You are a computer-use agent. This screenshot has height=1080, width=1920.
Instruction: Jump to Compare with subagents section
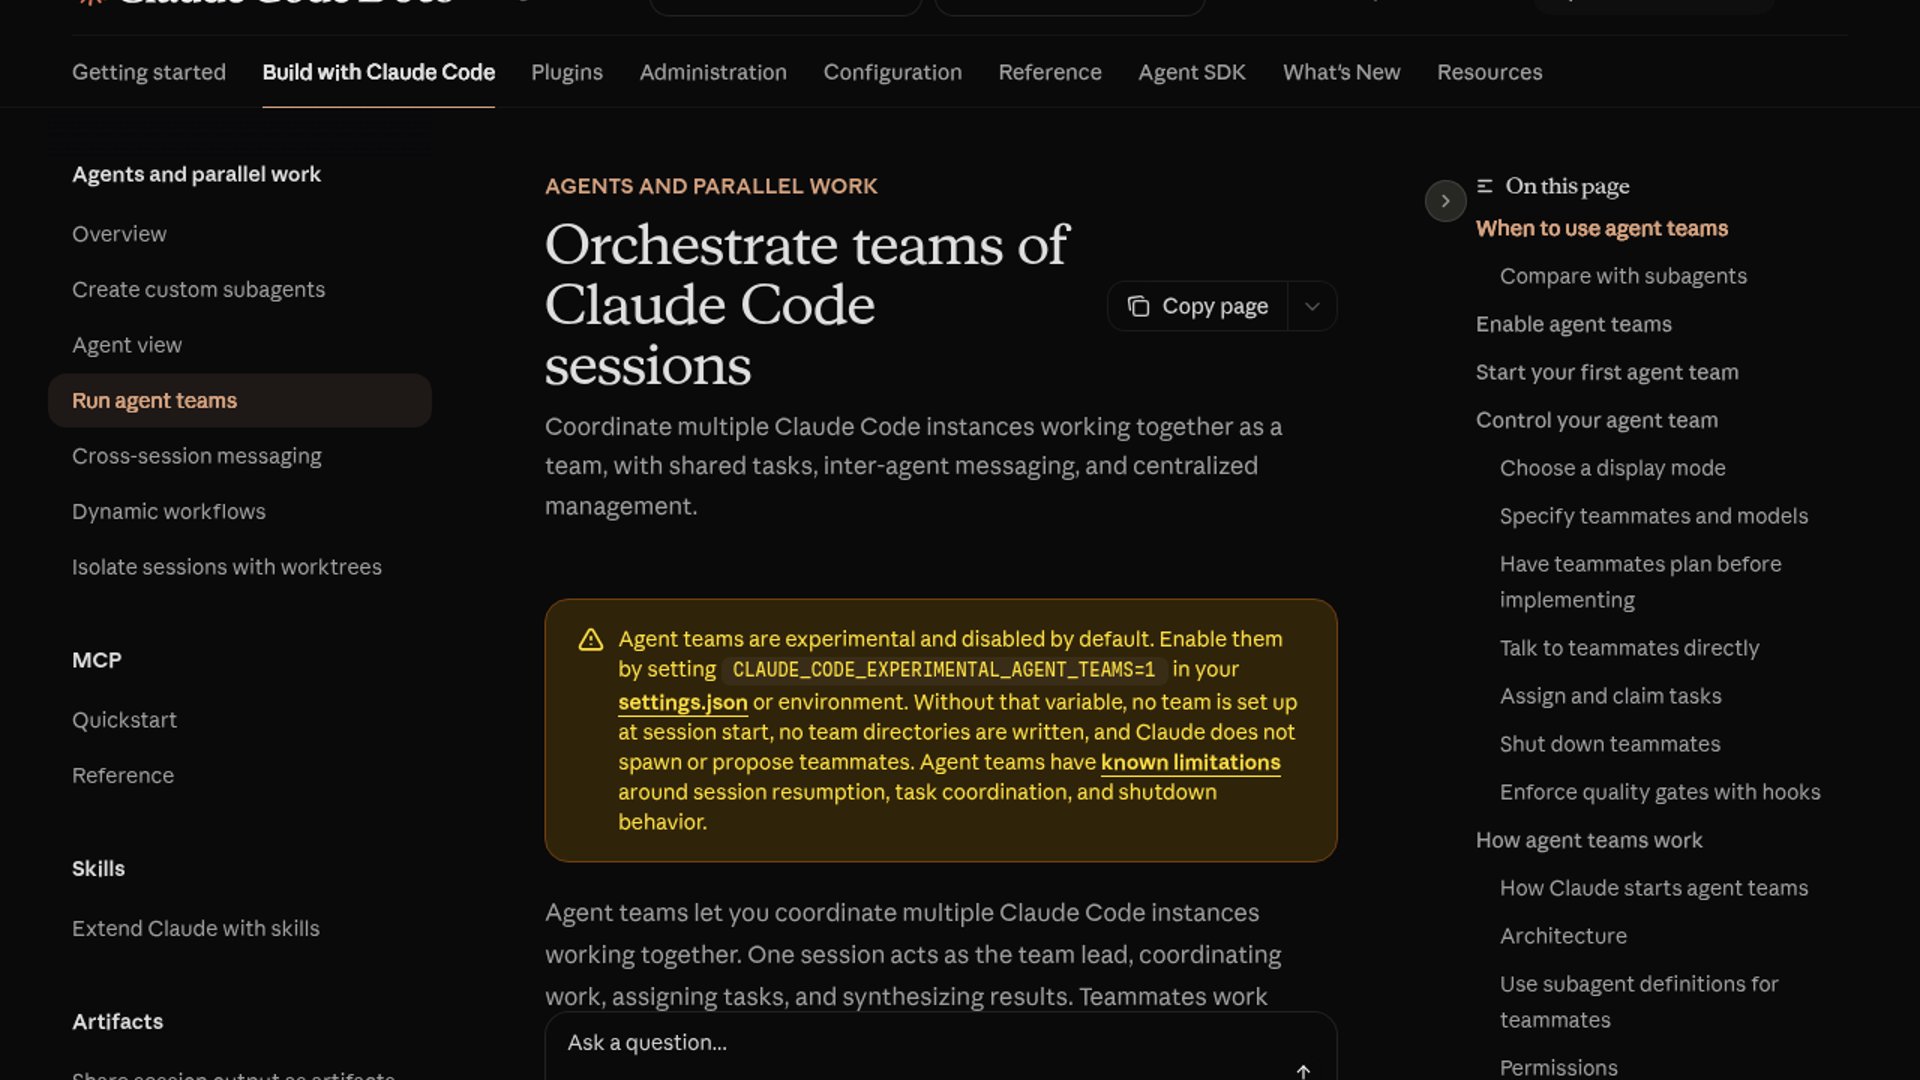(1623, 276)
